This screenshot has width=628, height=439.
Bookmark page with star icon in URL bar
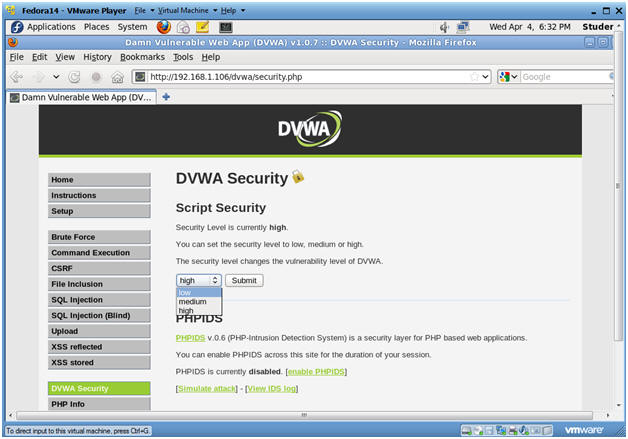[x=474, y=77]
